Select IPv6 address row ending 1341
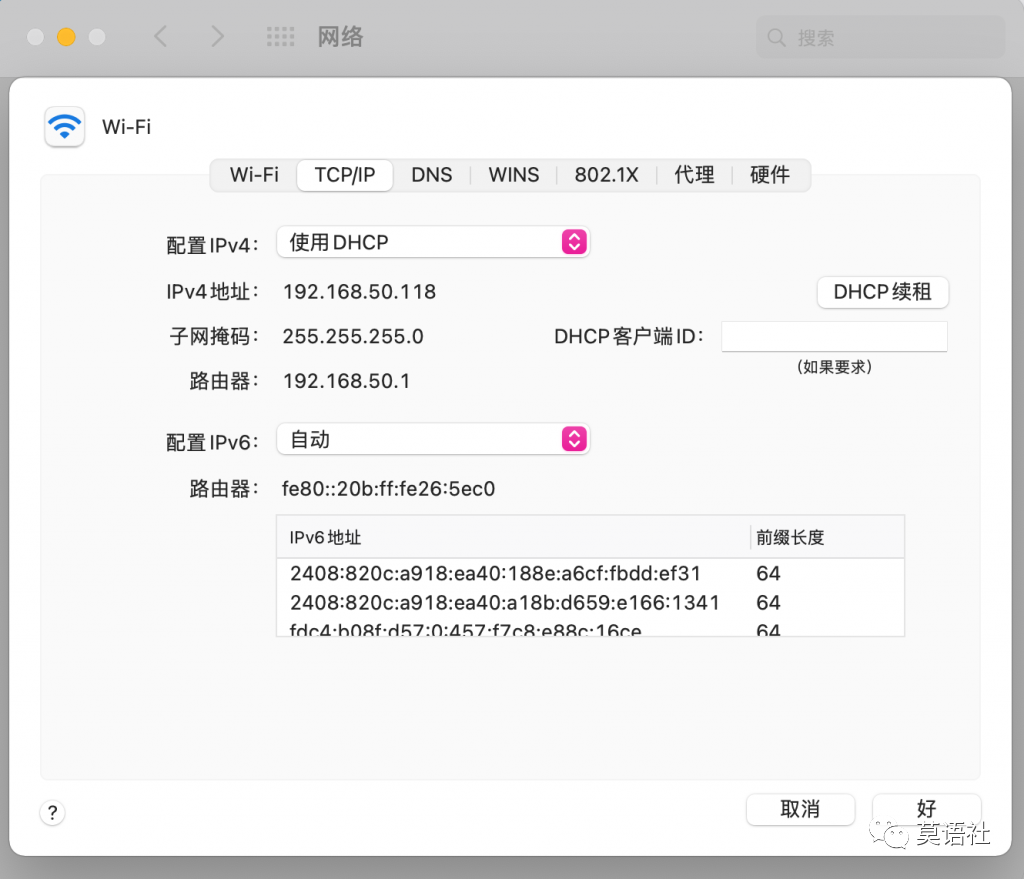 590,602
